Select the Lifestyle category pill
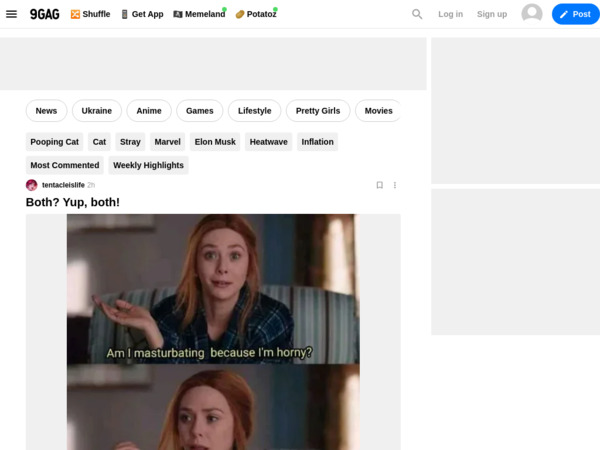The width and height of the screenshot is (600, 450). point(254,111)
